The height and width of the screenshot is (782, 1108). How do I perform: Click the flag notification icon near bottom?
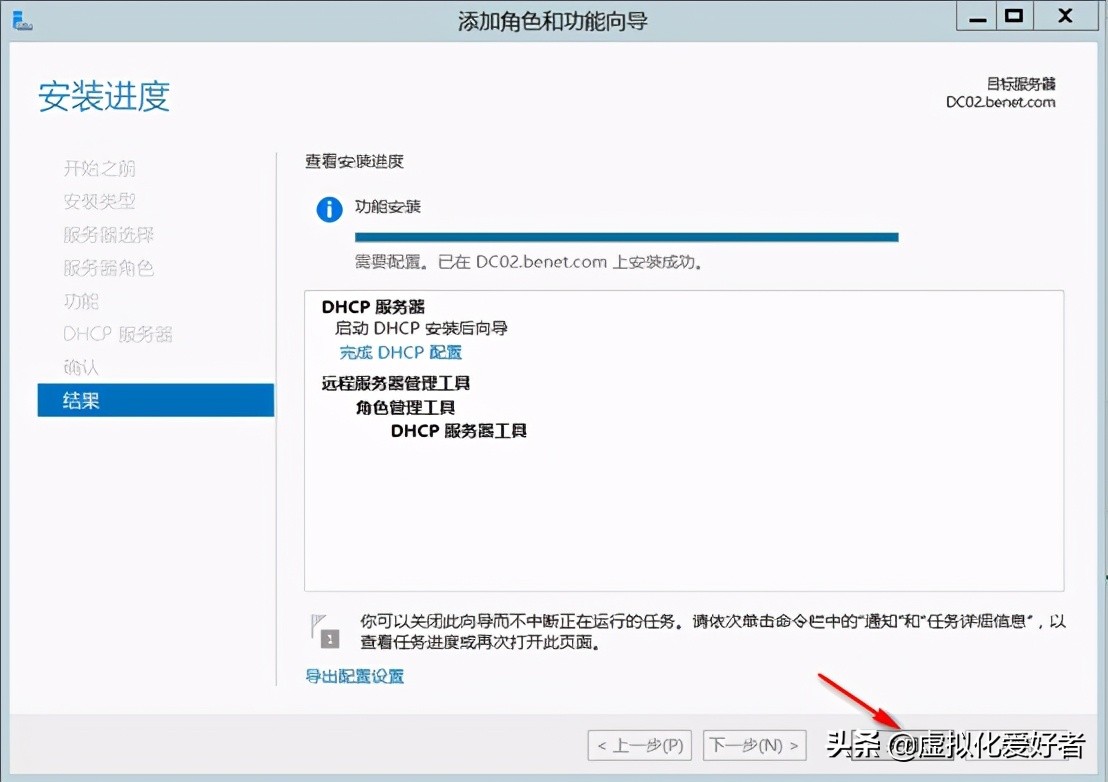(324, 631)
